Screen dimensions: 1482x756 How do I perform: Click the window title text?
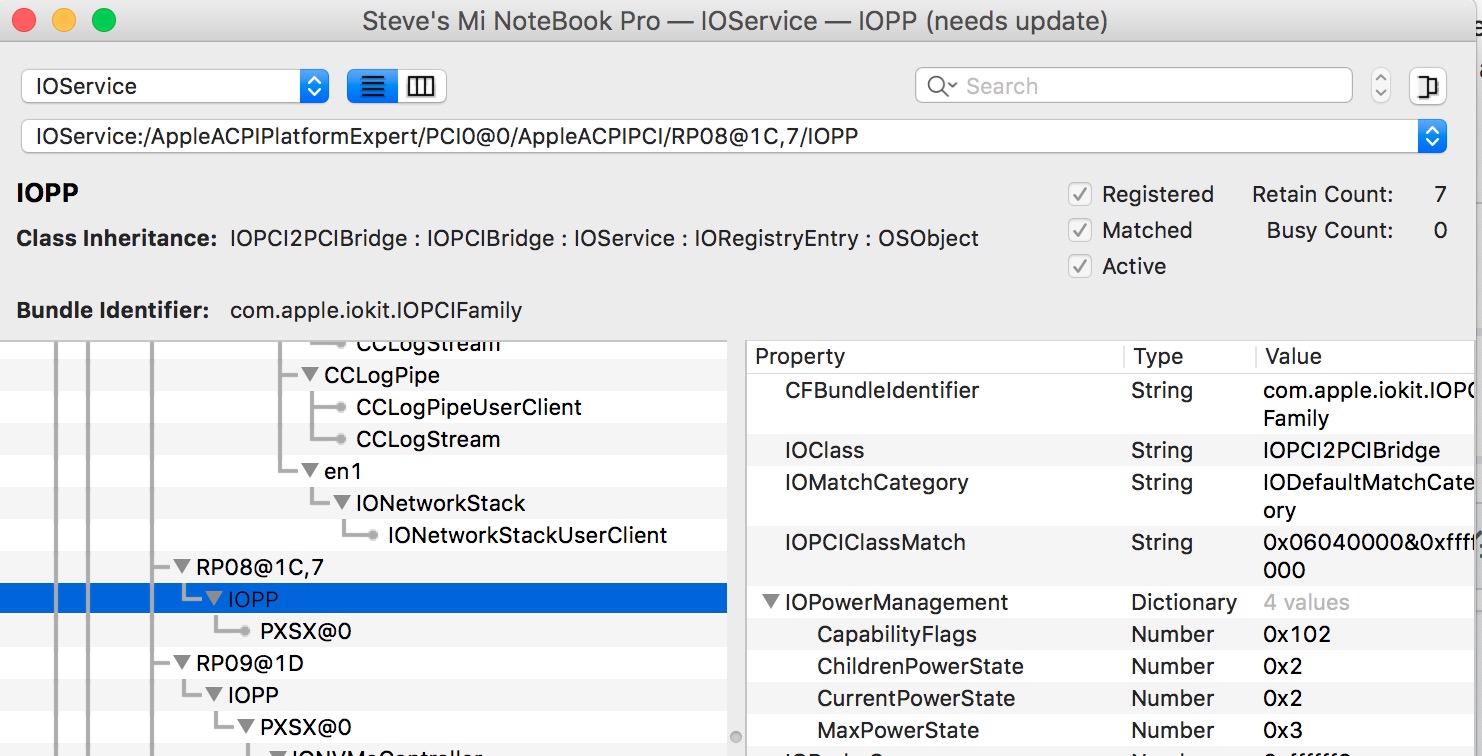[x=735, y=21]
